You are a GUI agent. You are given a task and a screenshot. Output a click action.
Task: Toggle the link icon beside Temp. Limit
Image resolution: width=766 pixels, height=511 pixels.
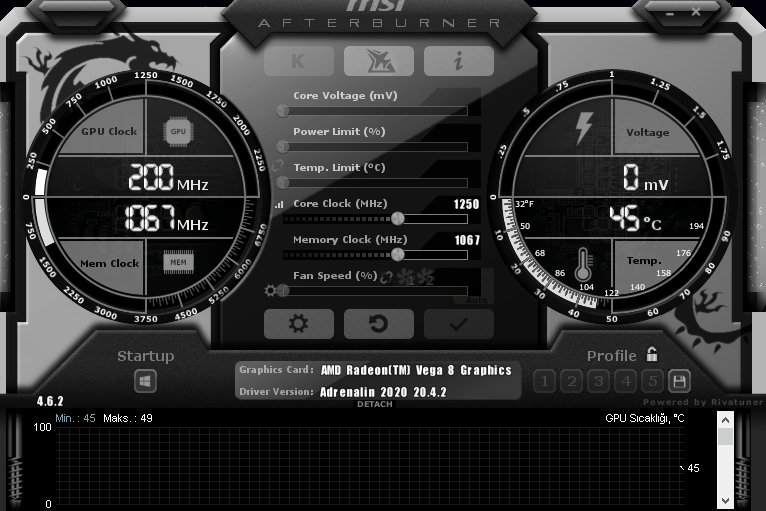click(x=277, y=166)
